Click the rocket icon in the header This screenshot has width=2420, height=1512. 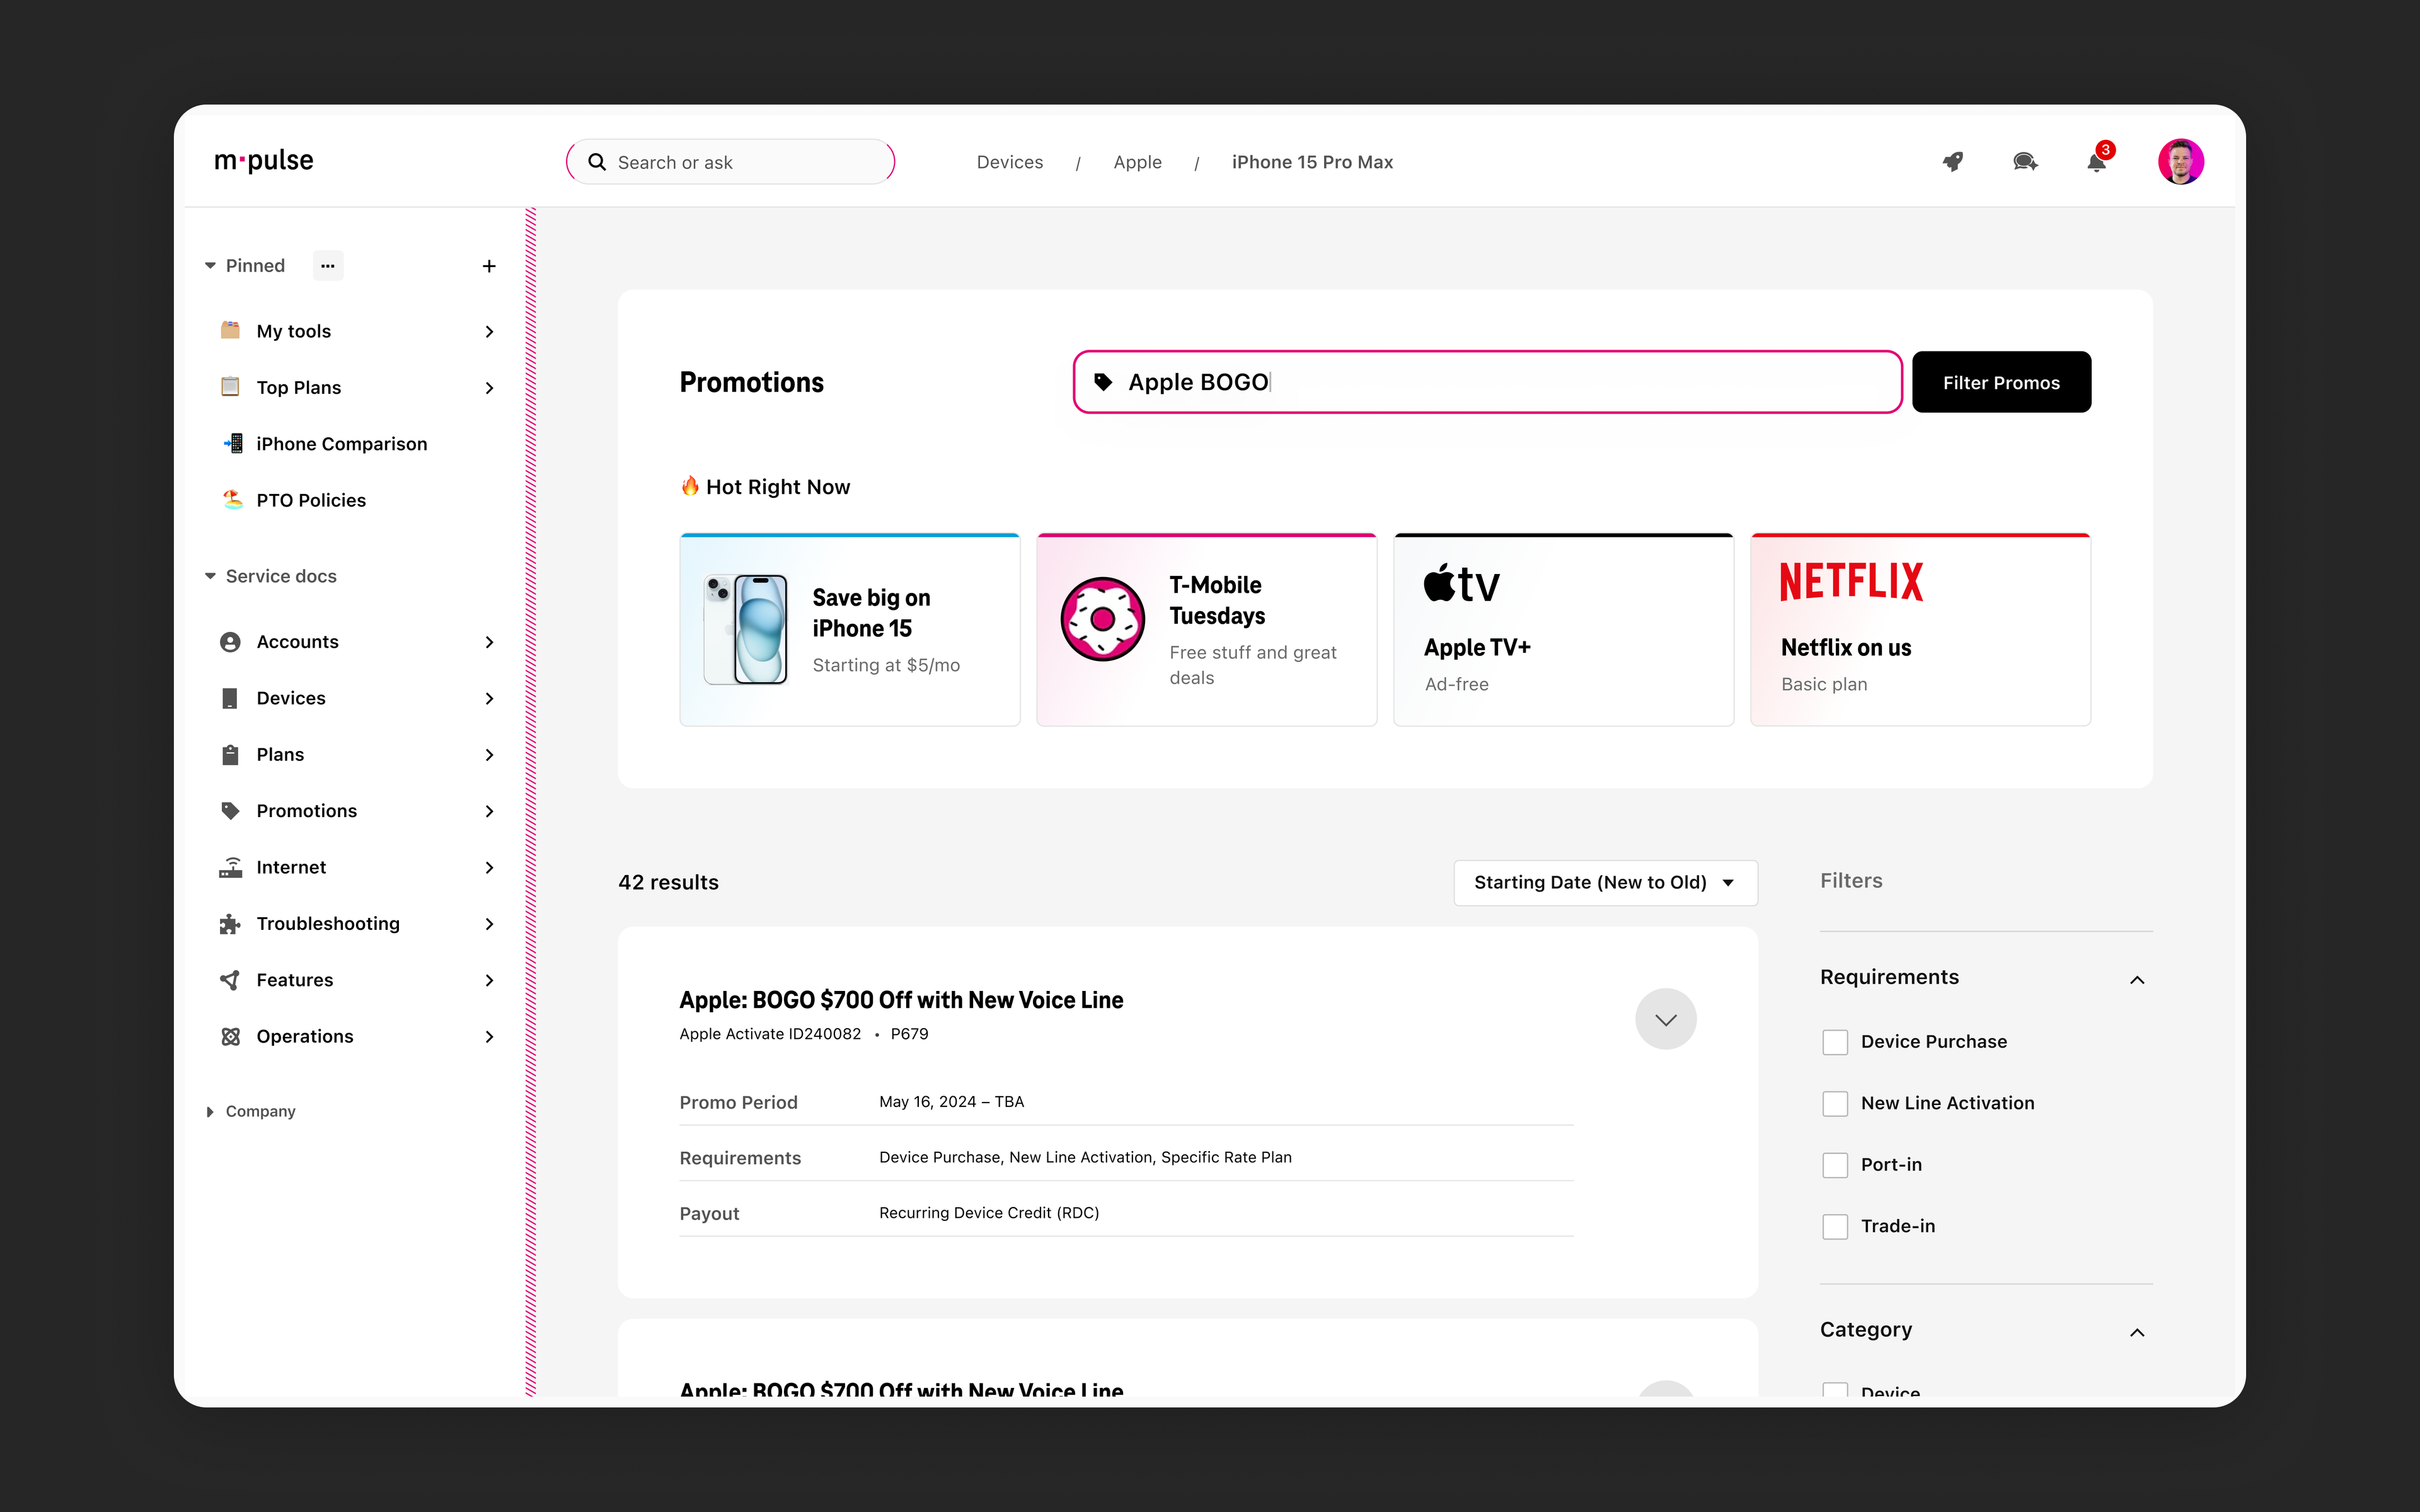[x=1953, y=162]
